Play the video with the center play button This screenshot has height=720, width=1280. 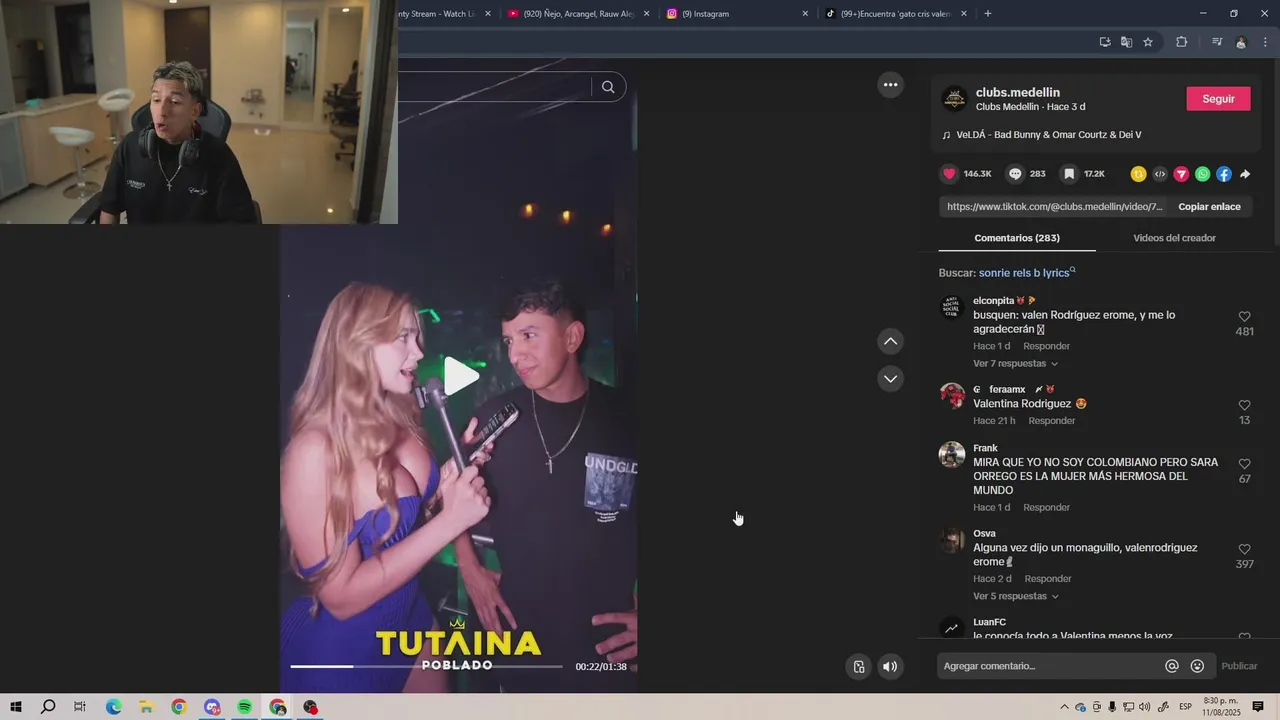click(x=461, y=376)
